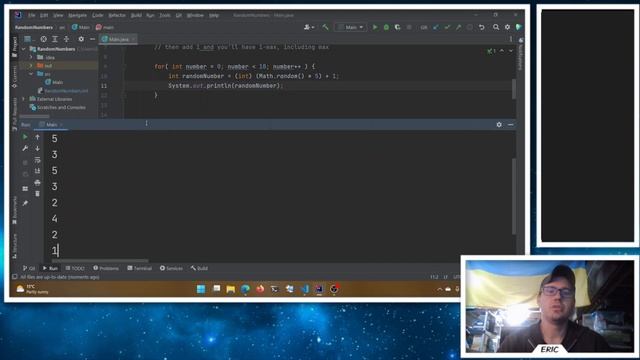Select the Main tab in Run panel
The image size is (640, 360).
[x=51, y=124]
